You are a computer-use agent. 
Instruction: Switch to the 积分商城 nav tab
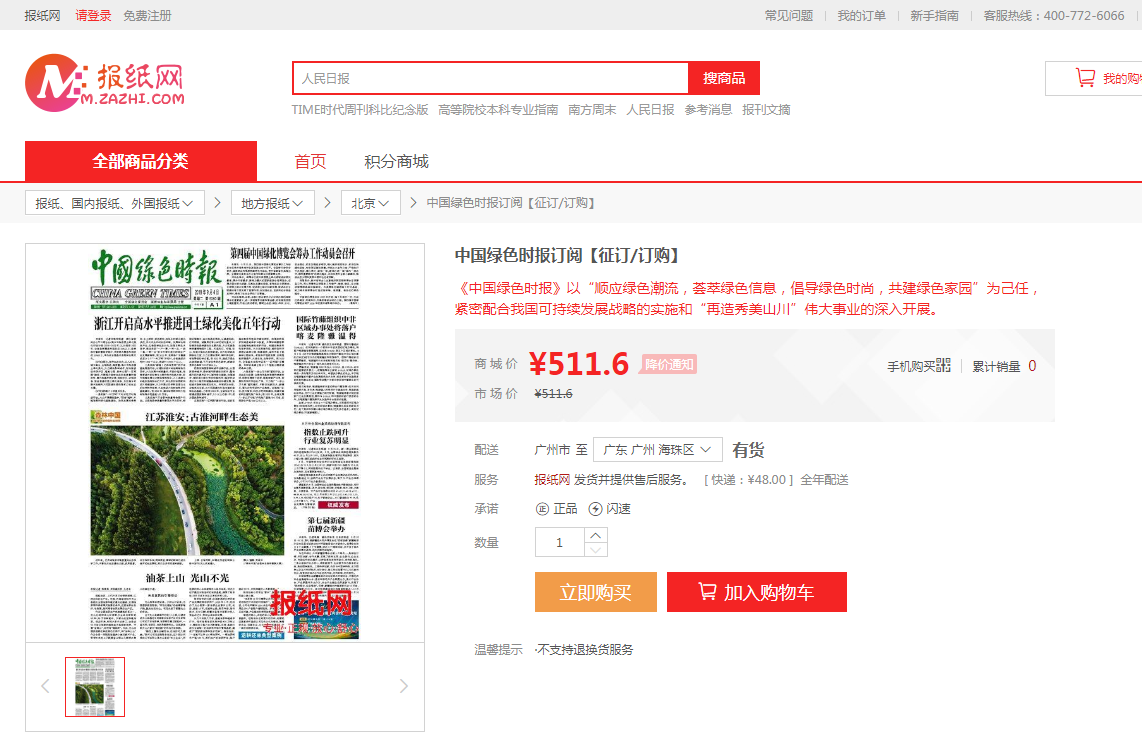coord(396,161)
